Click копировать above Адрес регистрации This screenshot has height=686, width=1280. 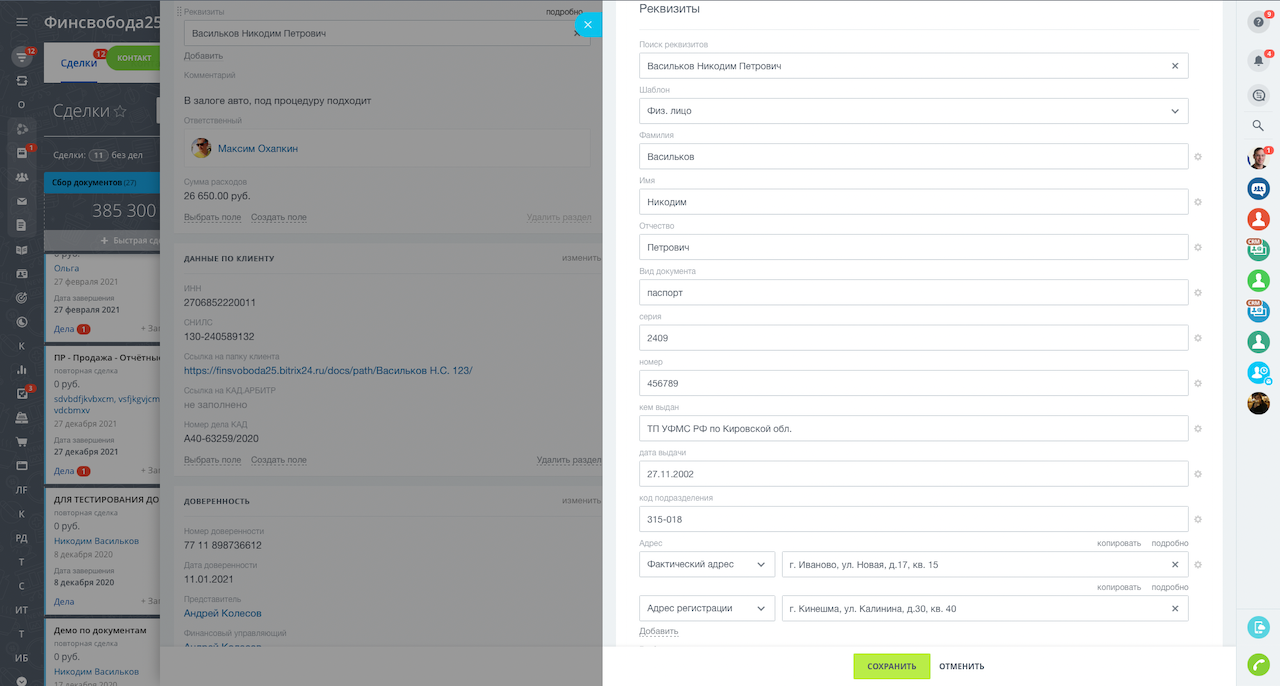click(1118, 587)
